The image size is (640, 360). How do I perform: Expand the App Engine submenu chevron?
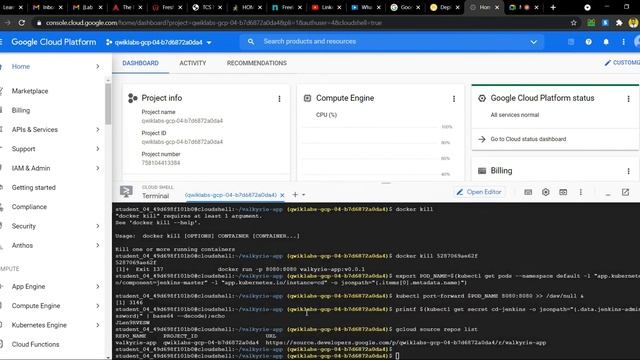coord(98,287)
